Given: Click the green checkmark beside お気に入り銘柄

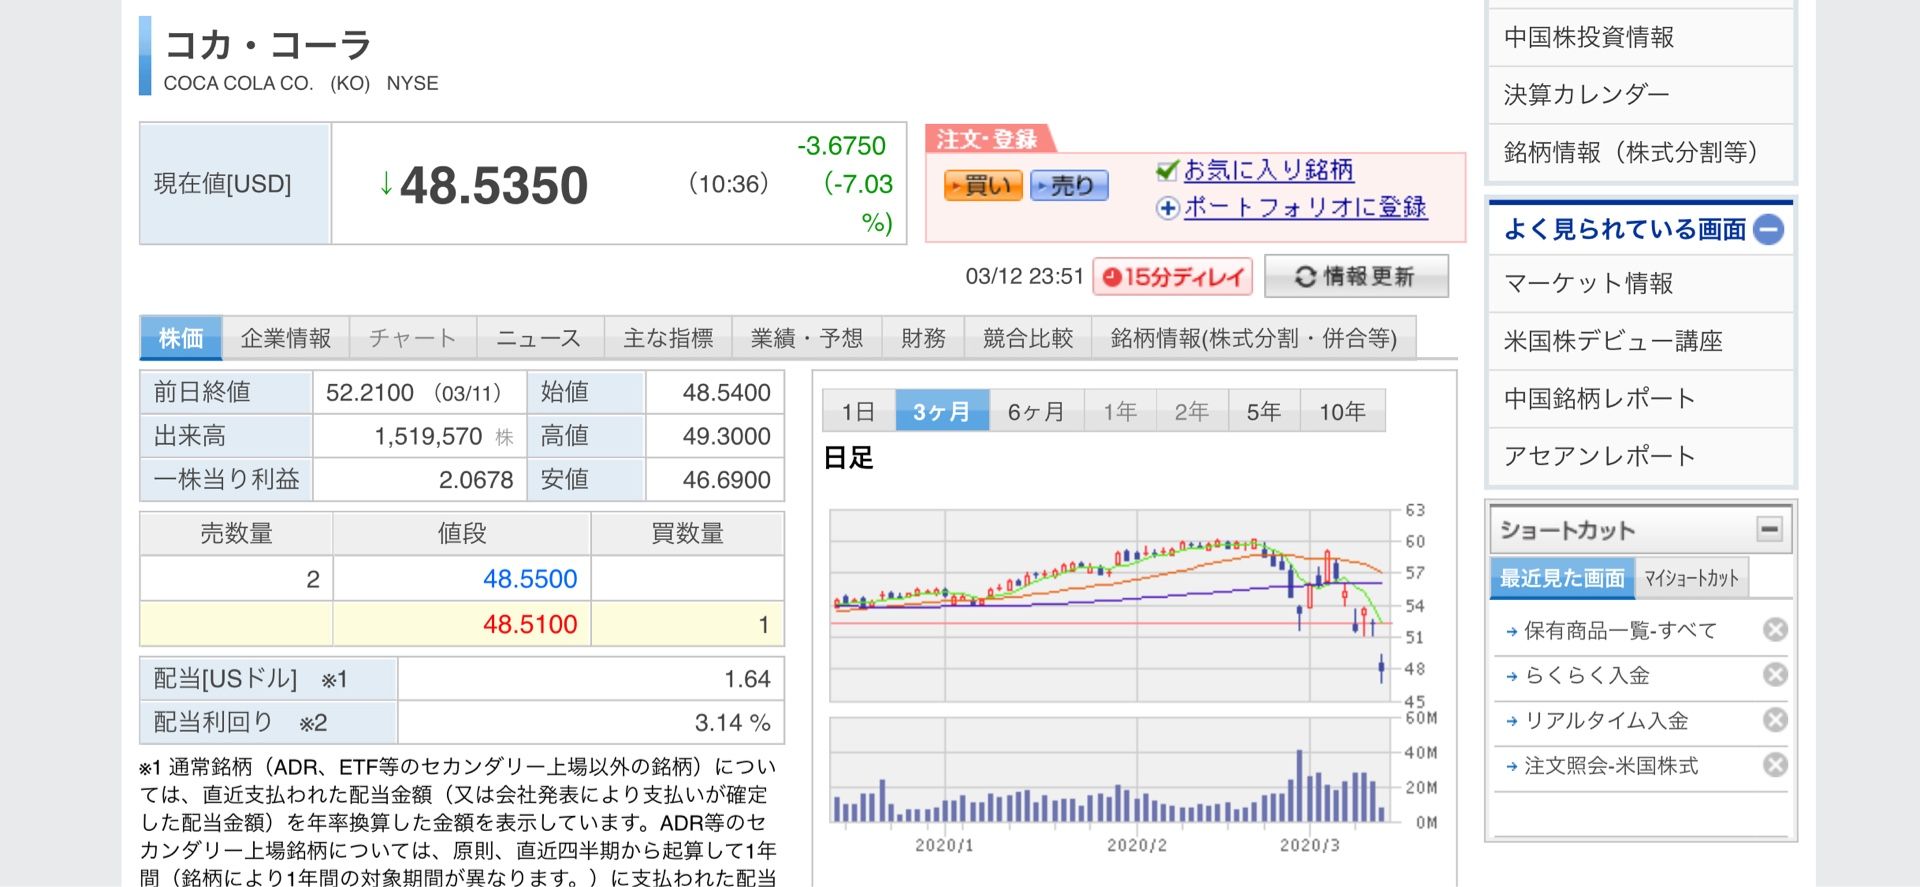Looking at the screenshot, I should click(x=1167, y=170).
